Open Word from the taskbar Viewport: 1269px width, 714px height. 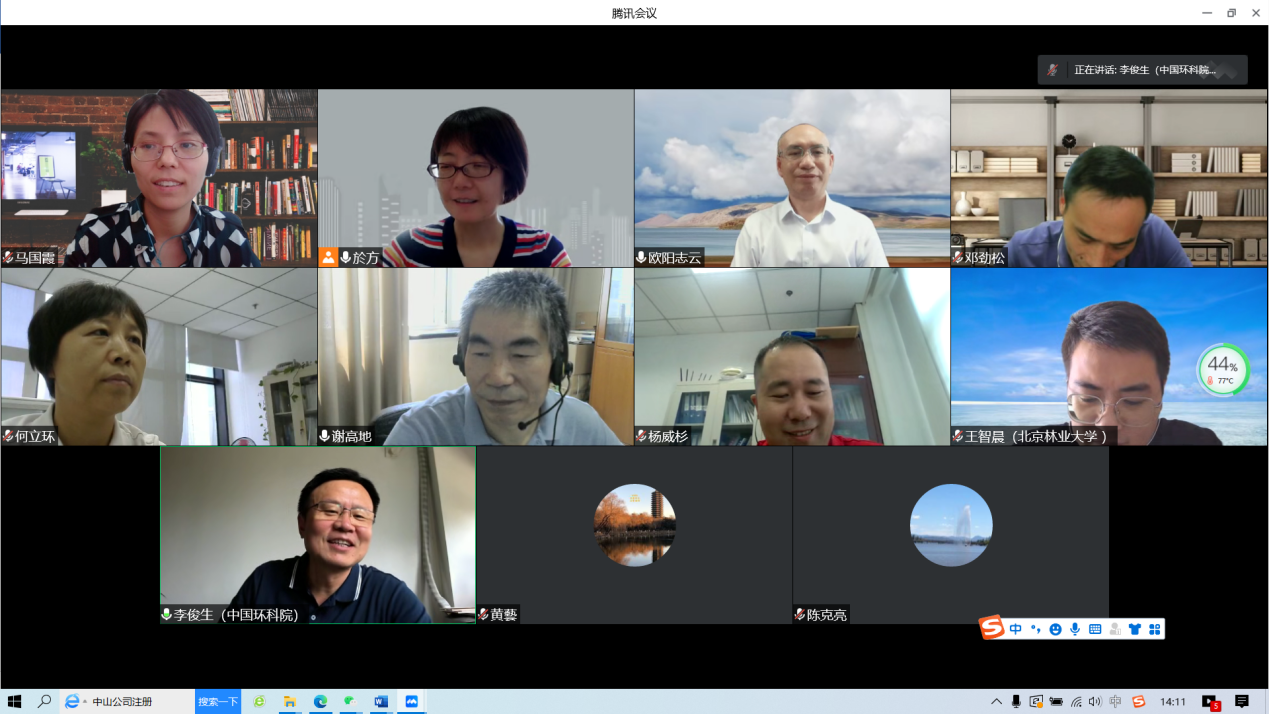click(381, 702)
